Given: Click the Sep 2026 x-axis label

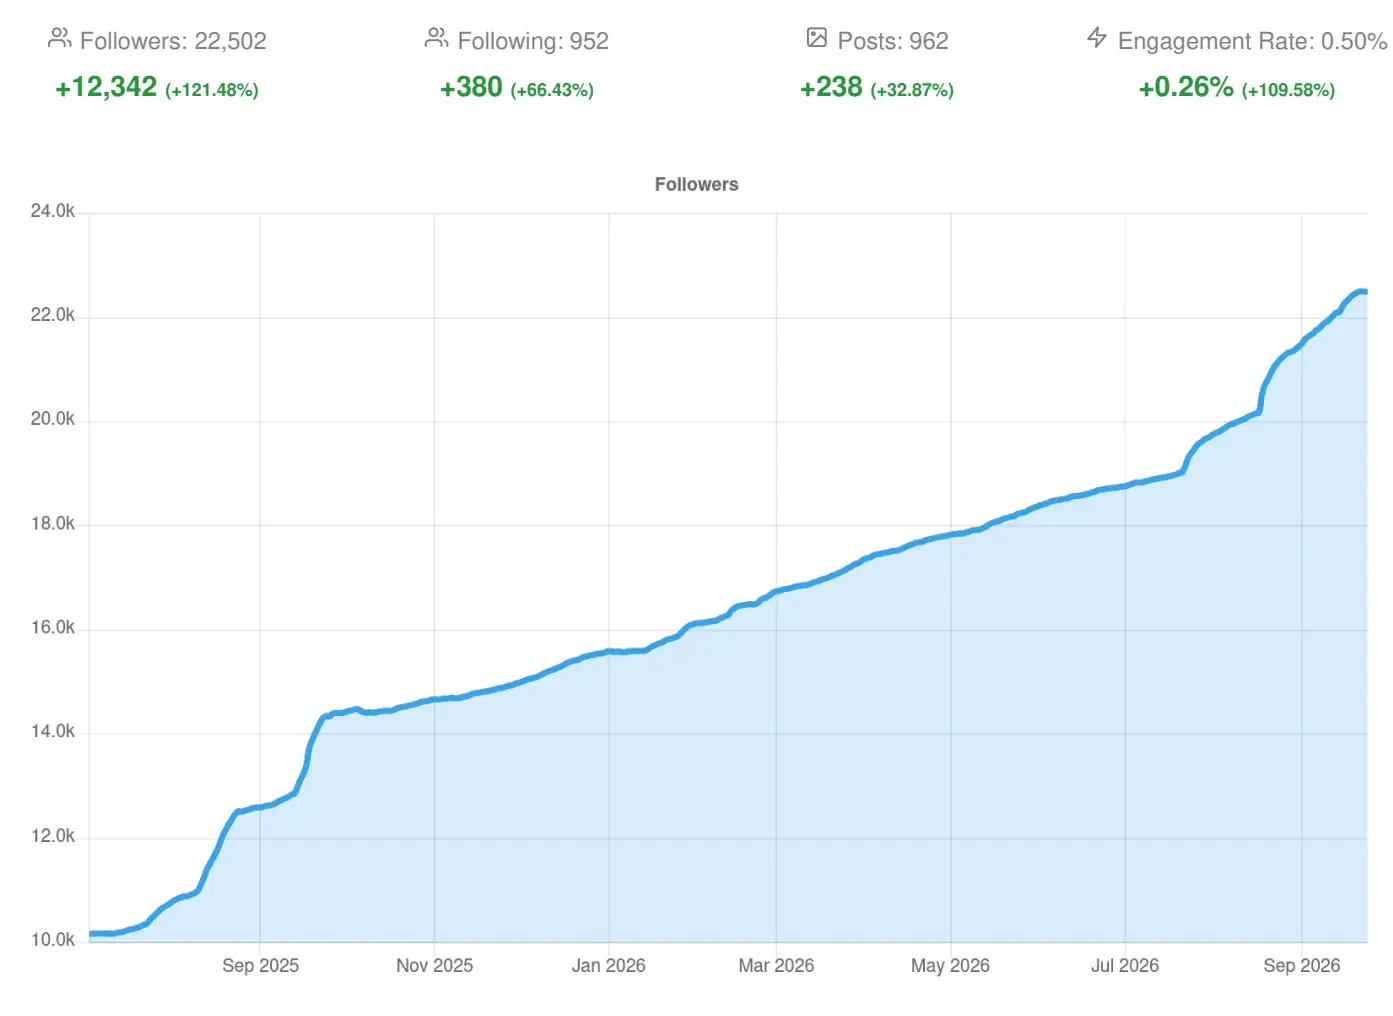Looking at the screenshot, I should pos(1301,966).
